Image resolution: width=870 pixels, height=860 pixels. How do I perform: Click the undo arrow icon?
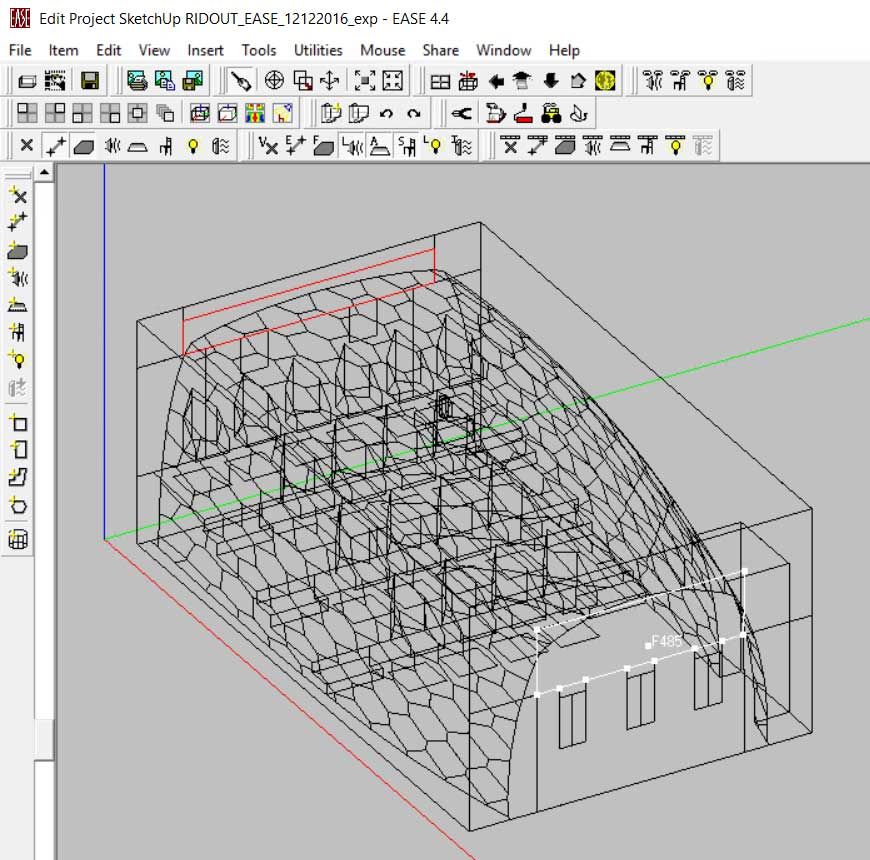[x=386, y=114]
